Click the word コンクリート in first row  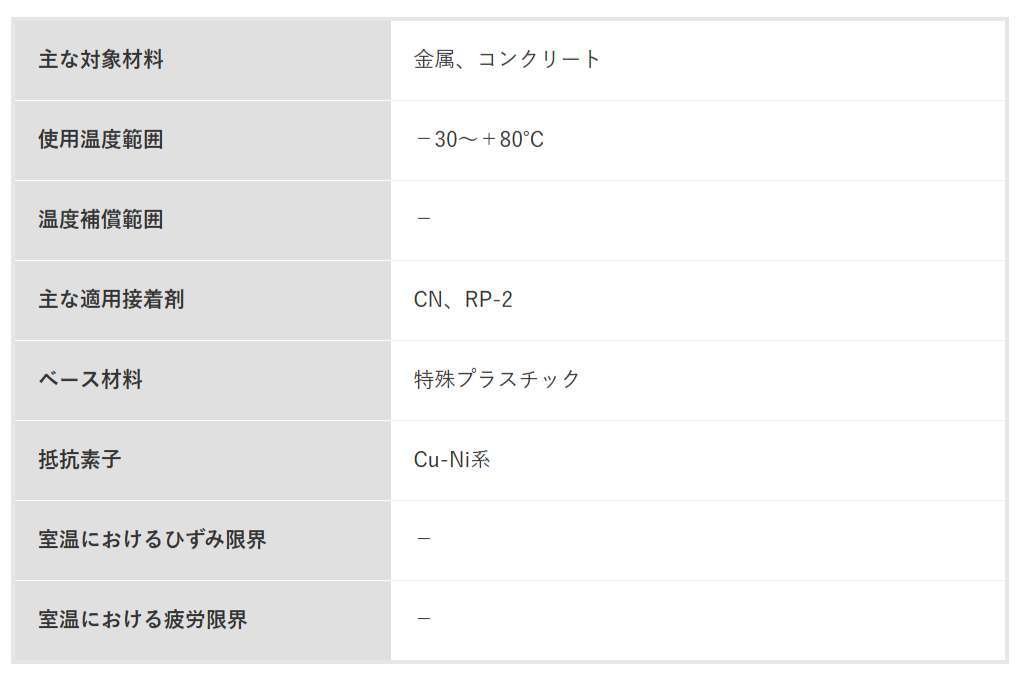[540, 60]
